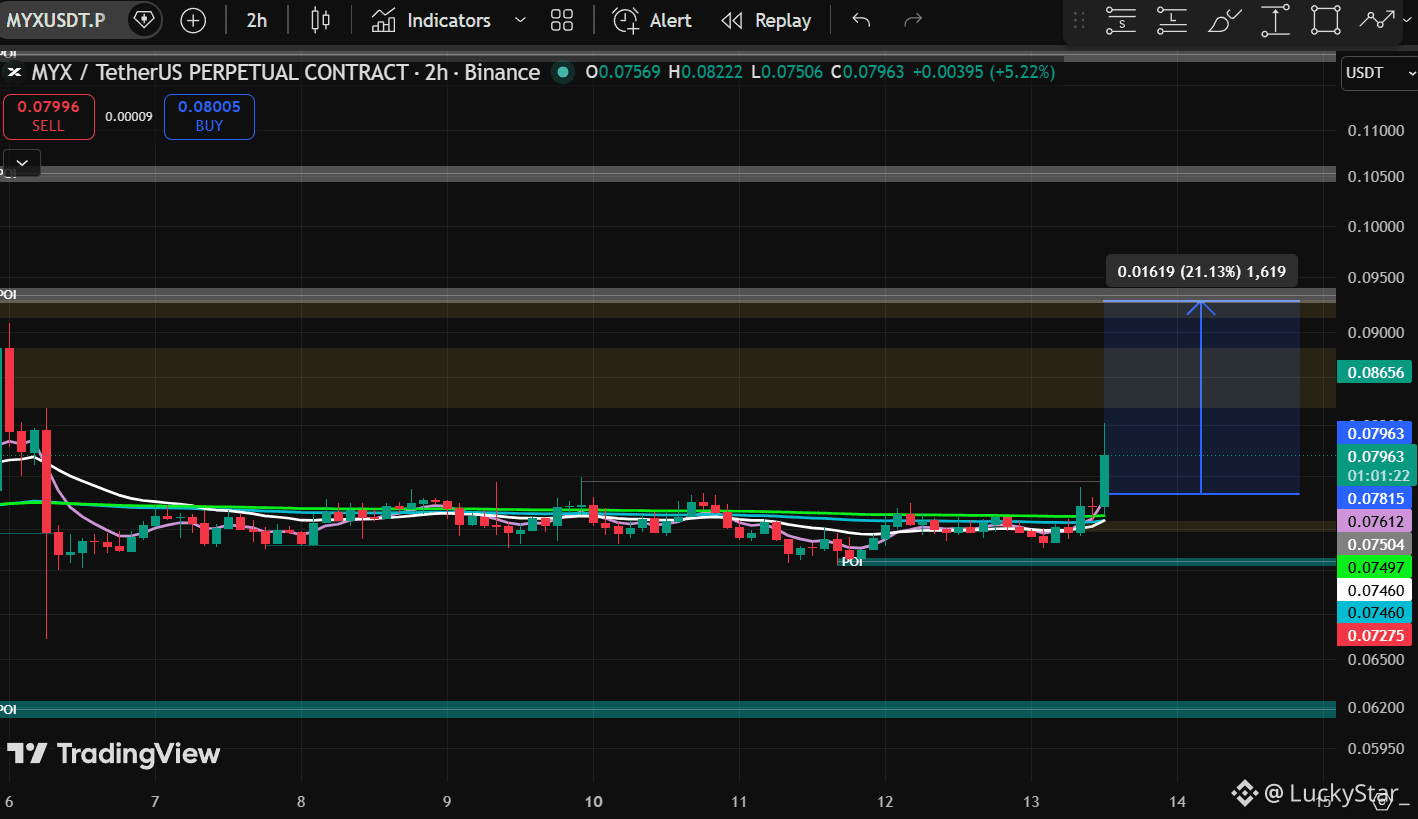Click date 7 on the time axis
This screenshot has height=819, width=1418.
[x=155, y=801]
